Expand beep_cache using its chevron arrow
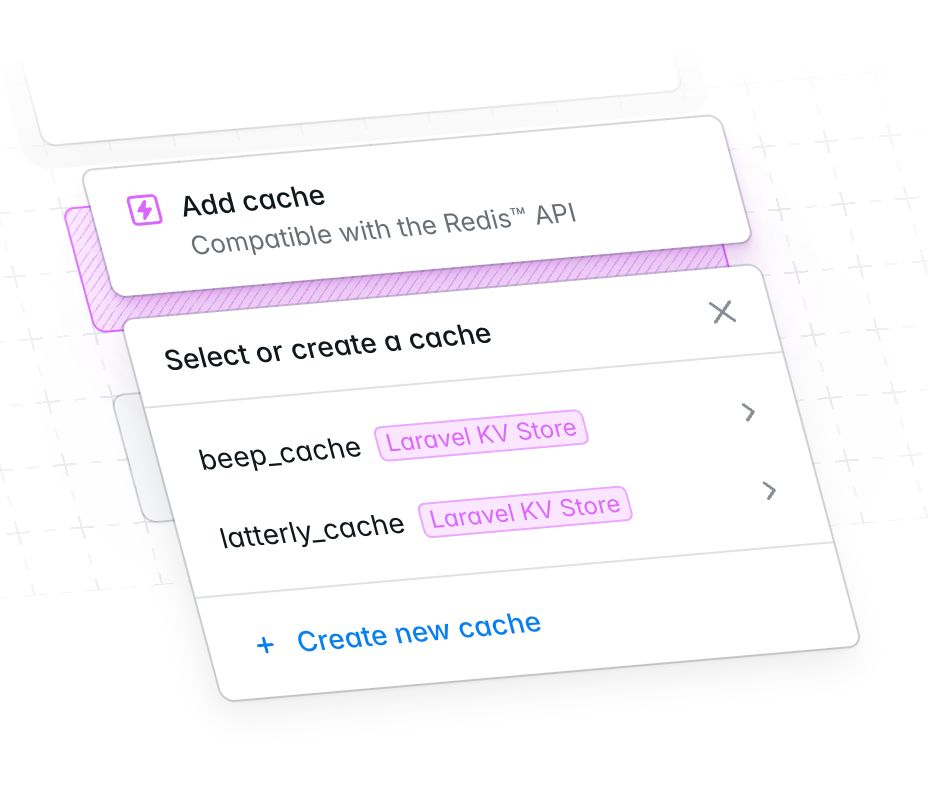 tap(749, 412)
